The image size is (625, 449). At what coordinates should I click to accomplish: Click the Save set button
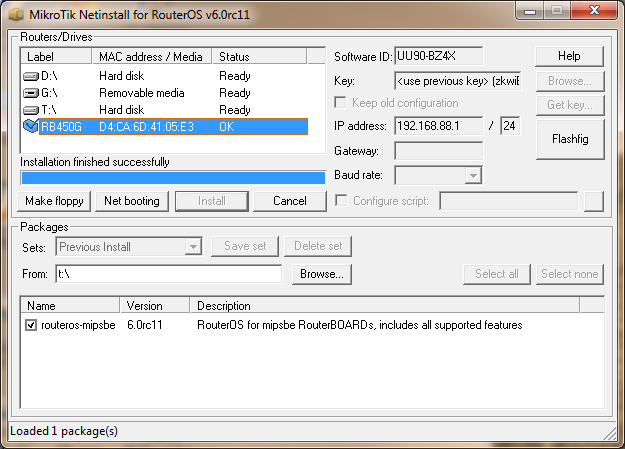pyautogui.click(x=245, y=246)
